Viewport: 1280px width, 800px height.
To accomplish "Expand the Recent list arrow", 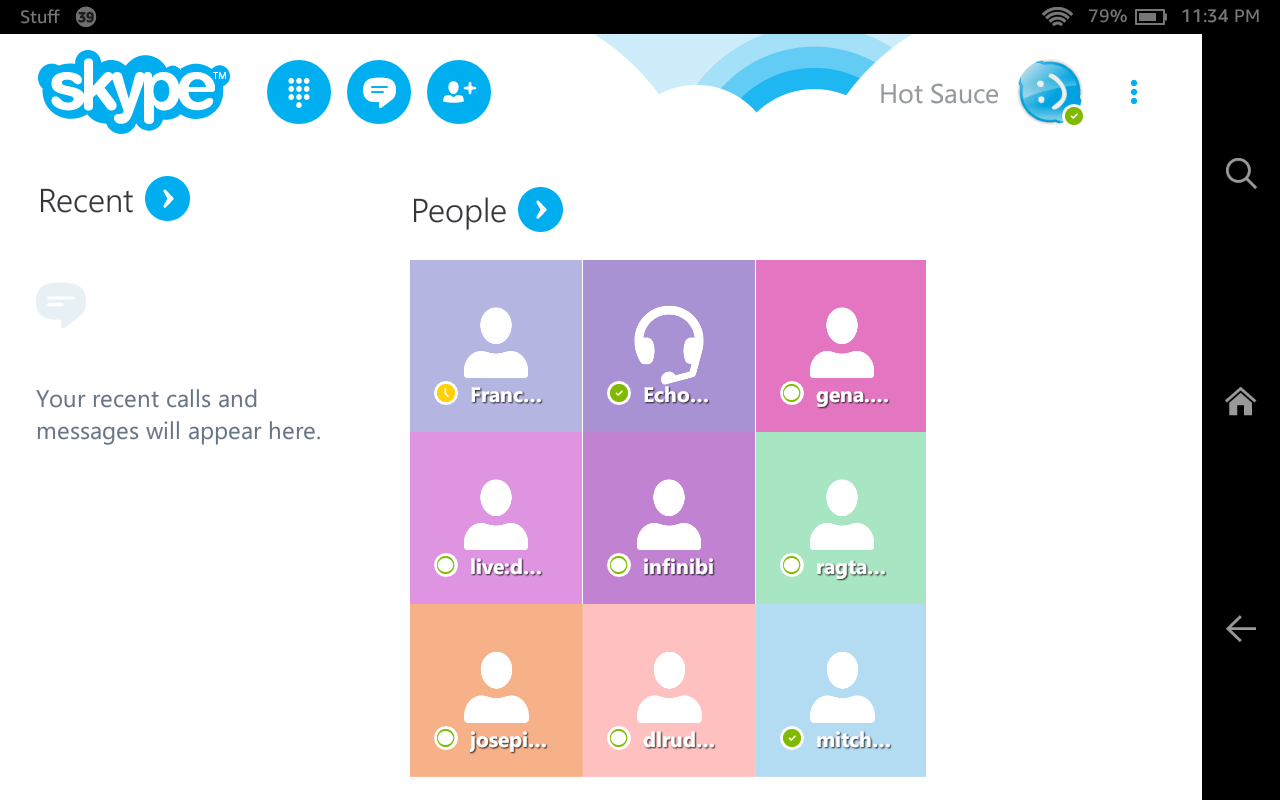I will [167, 199].
